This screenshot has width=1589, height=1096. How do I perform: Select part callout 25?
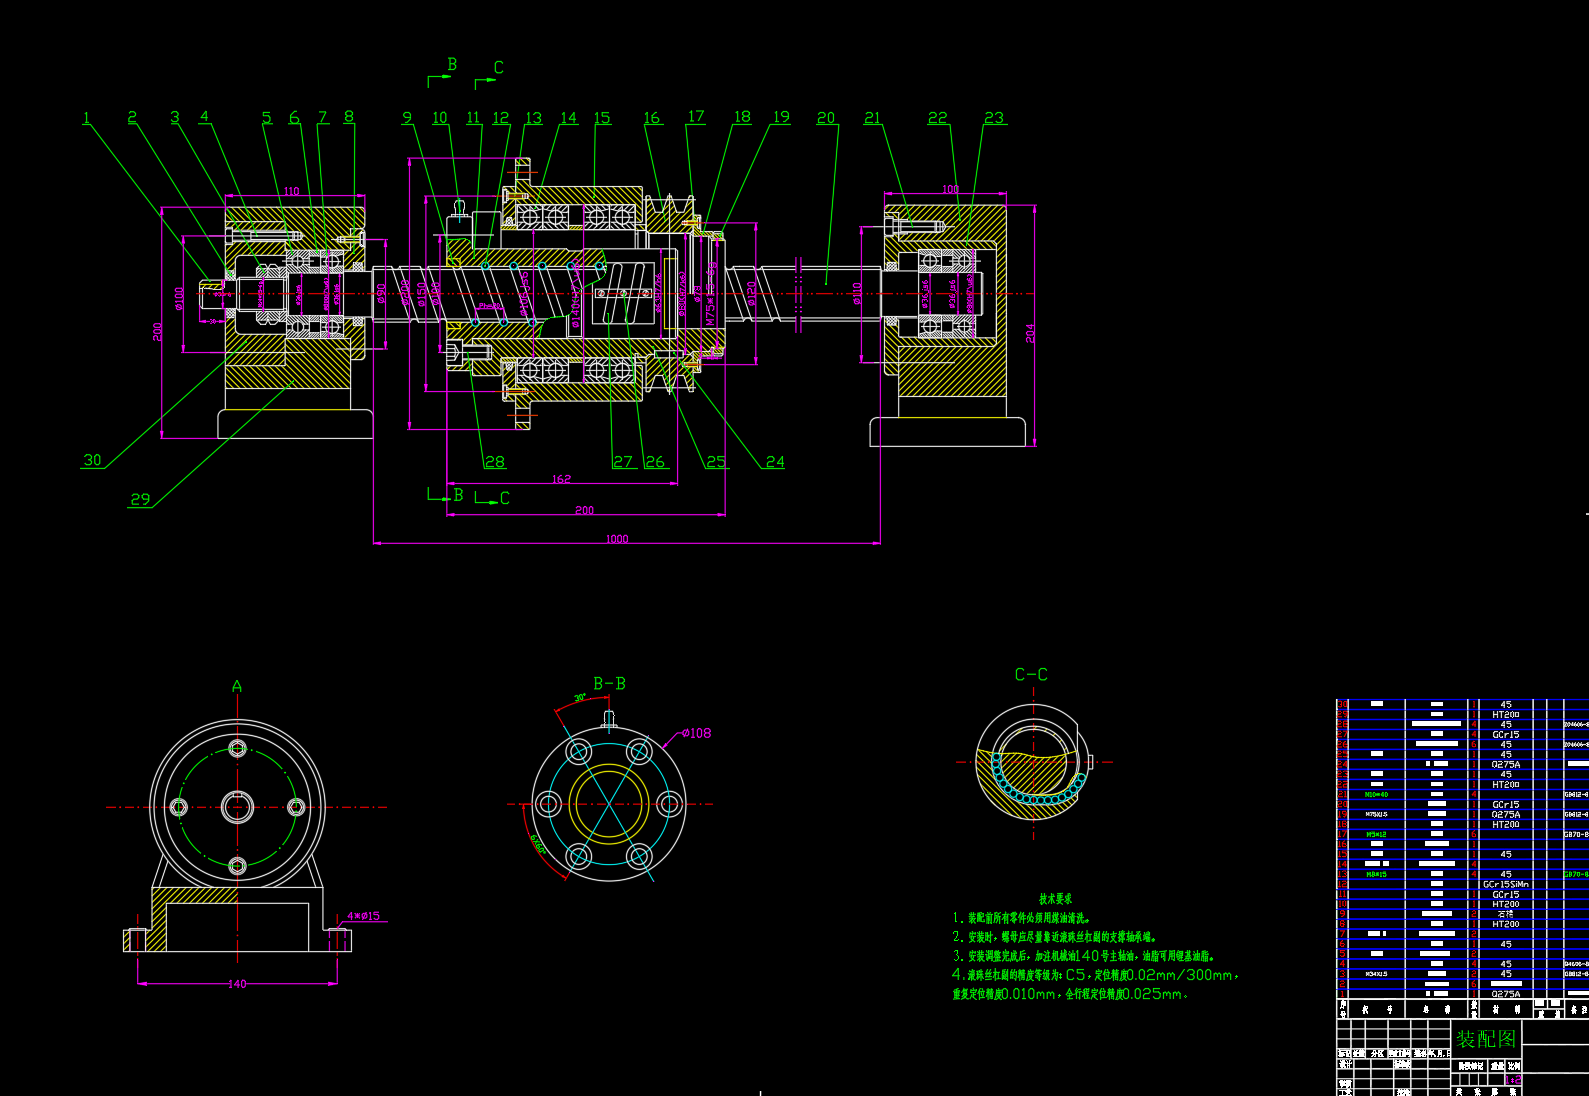(716, 461)
